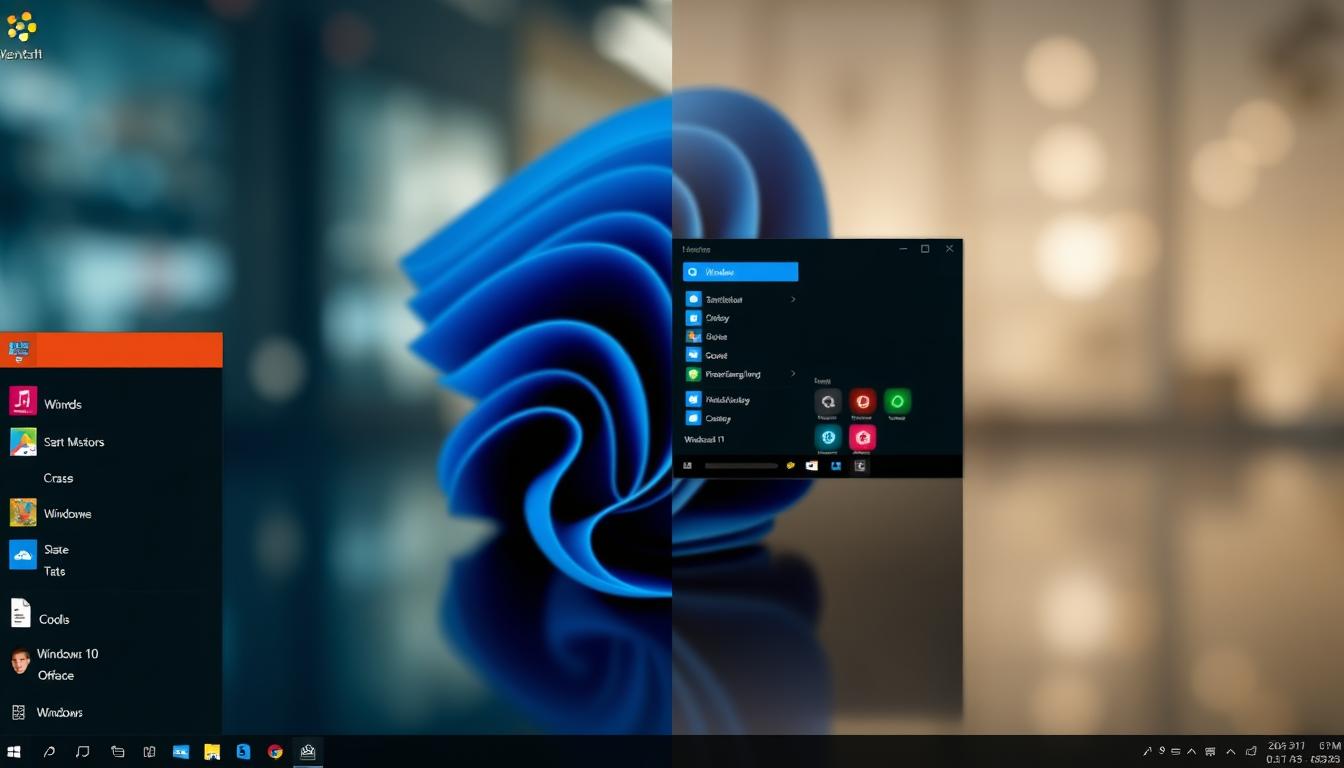Click the yellow icon in the small window's bottom bar
The width and height of the screenshot is (1344, 768).
click(790, 466)
